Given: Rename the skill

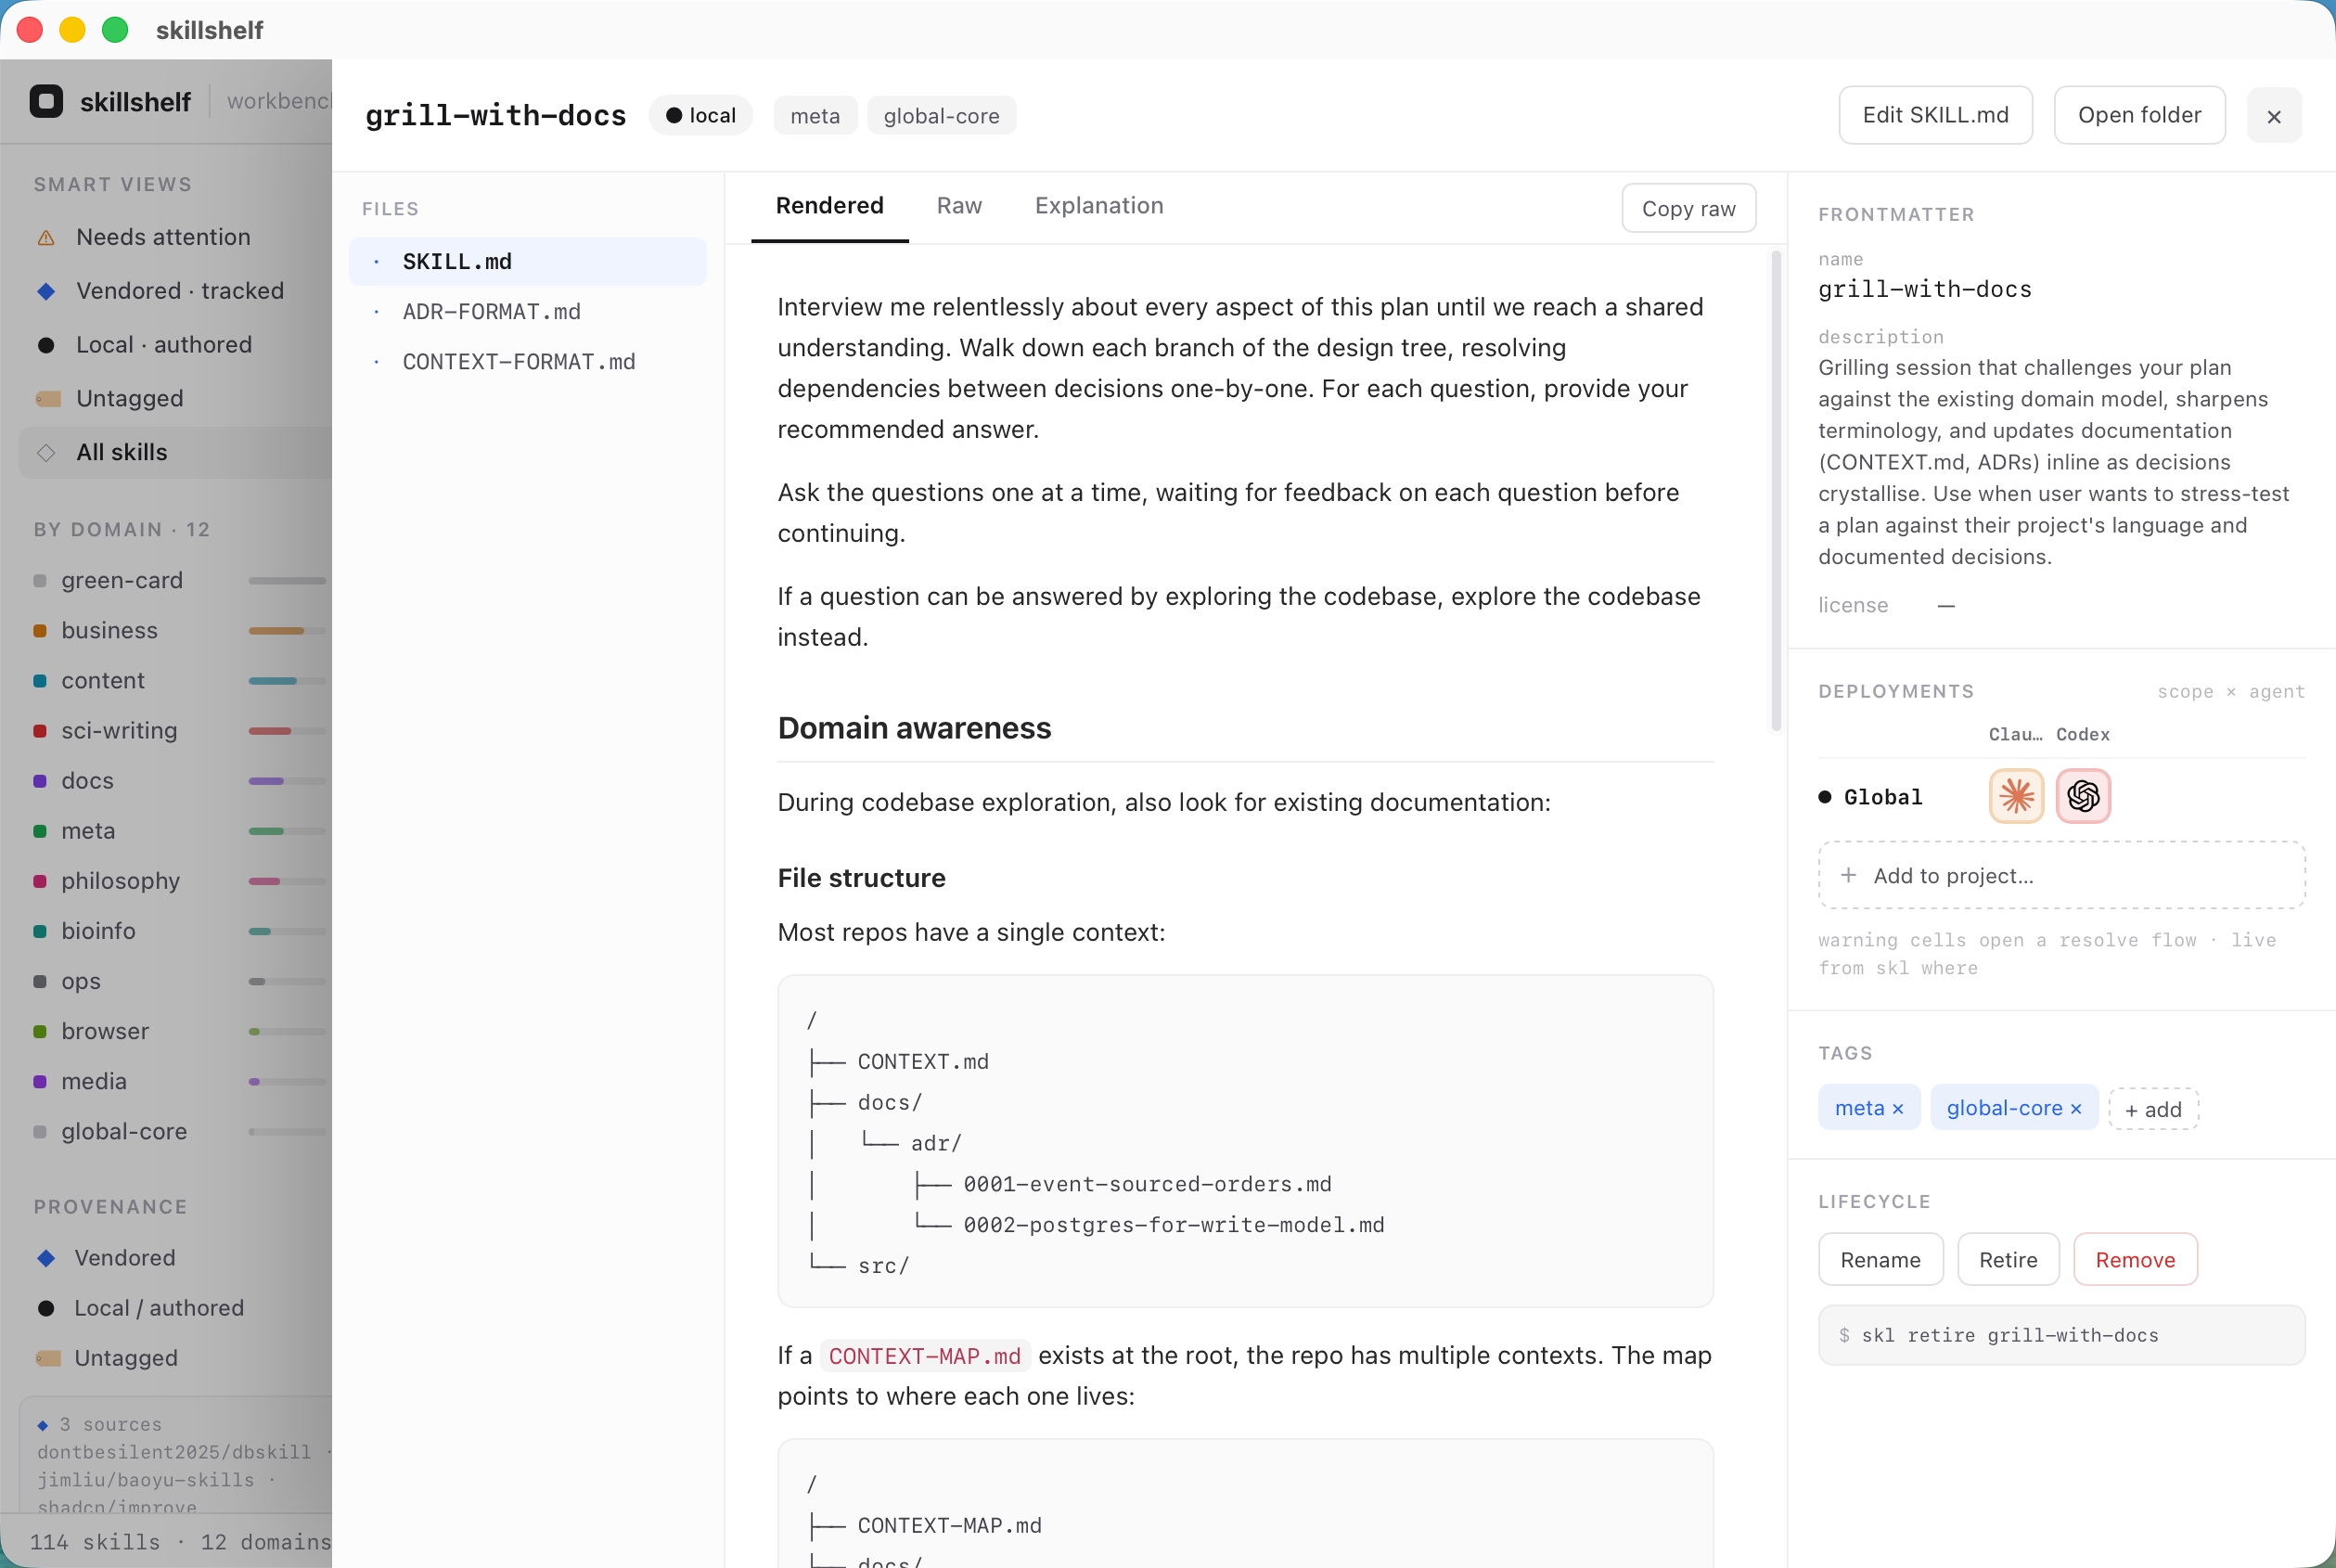Looking at the screenshot, I should point(1880,1260).
